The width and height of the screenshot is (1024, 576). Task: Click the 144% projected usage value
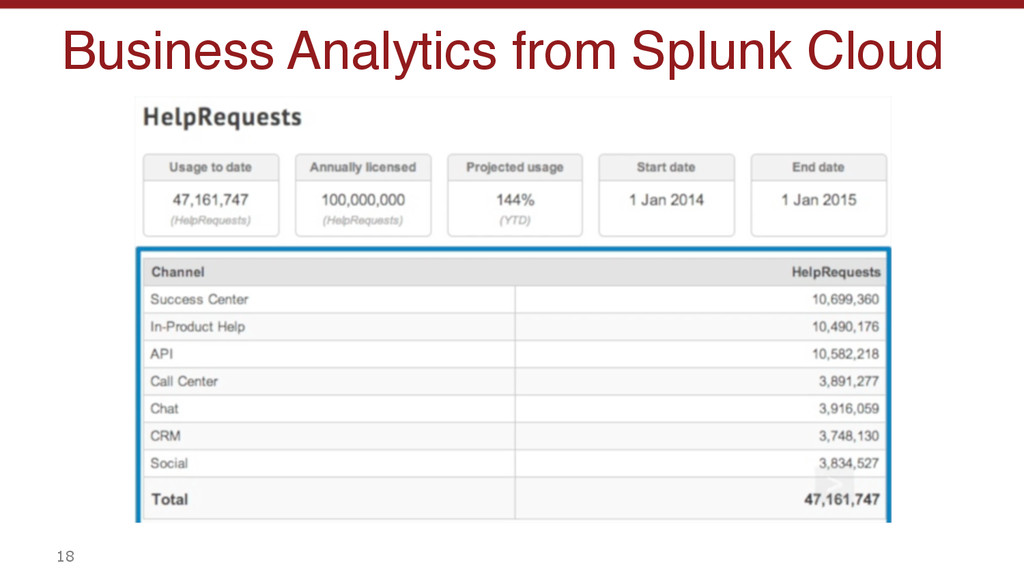(515, 200)
